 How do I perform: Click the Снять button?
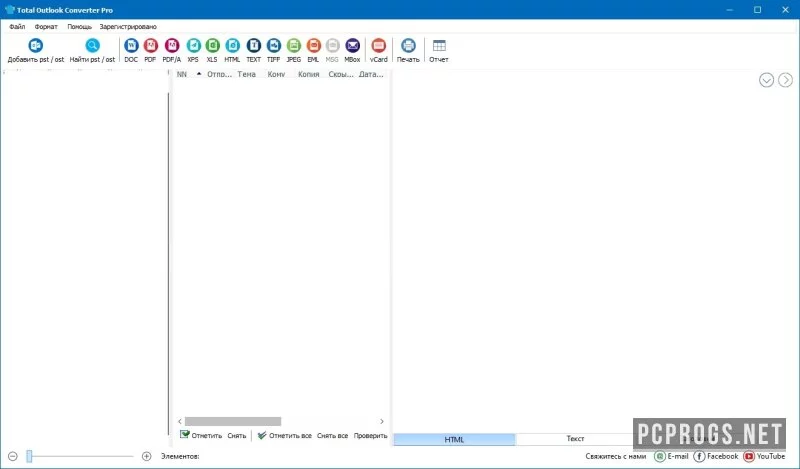(x=237, y=436)
